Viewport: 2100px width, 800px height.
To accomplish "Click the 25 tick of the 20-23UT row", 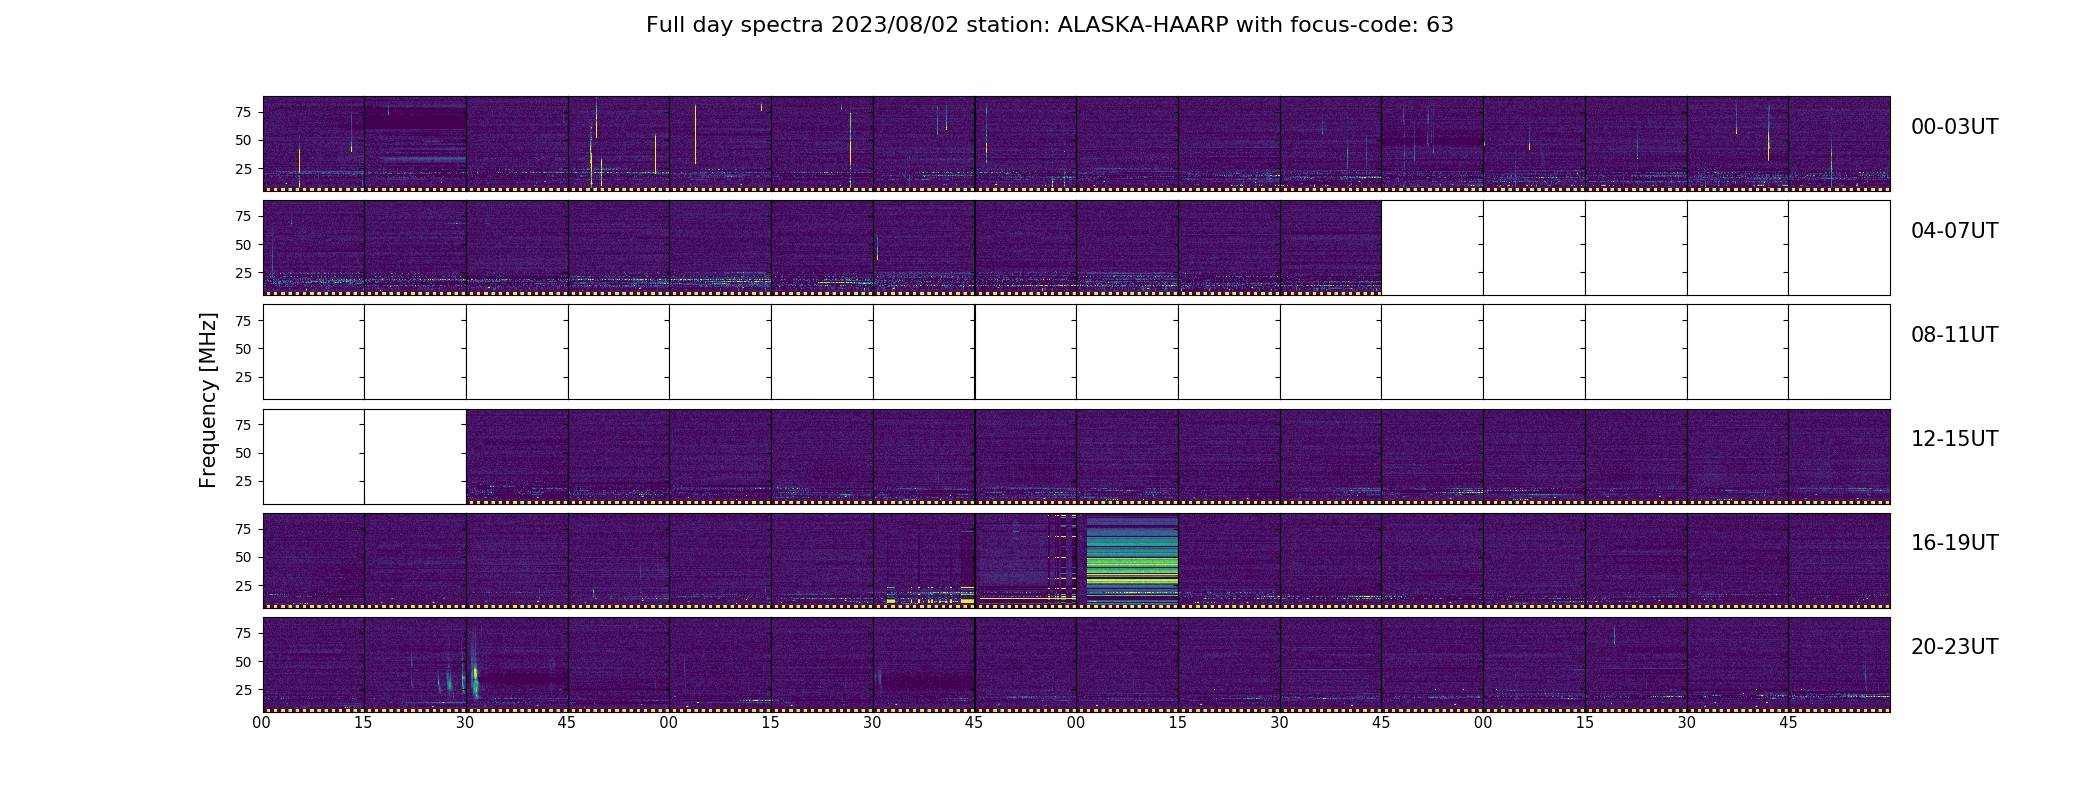I will click(x=243, y=690).
